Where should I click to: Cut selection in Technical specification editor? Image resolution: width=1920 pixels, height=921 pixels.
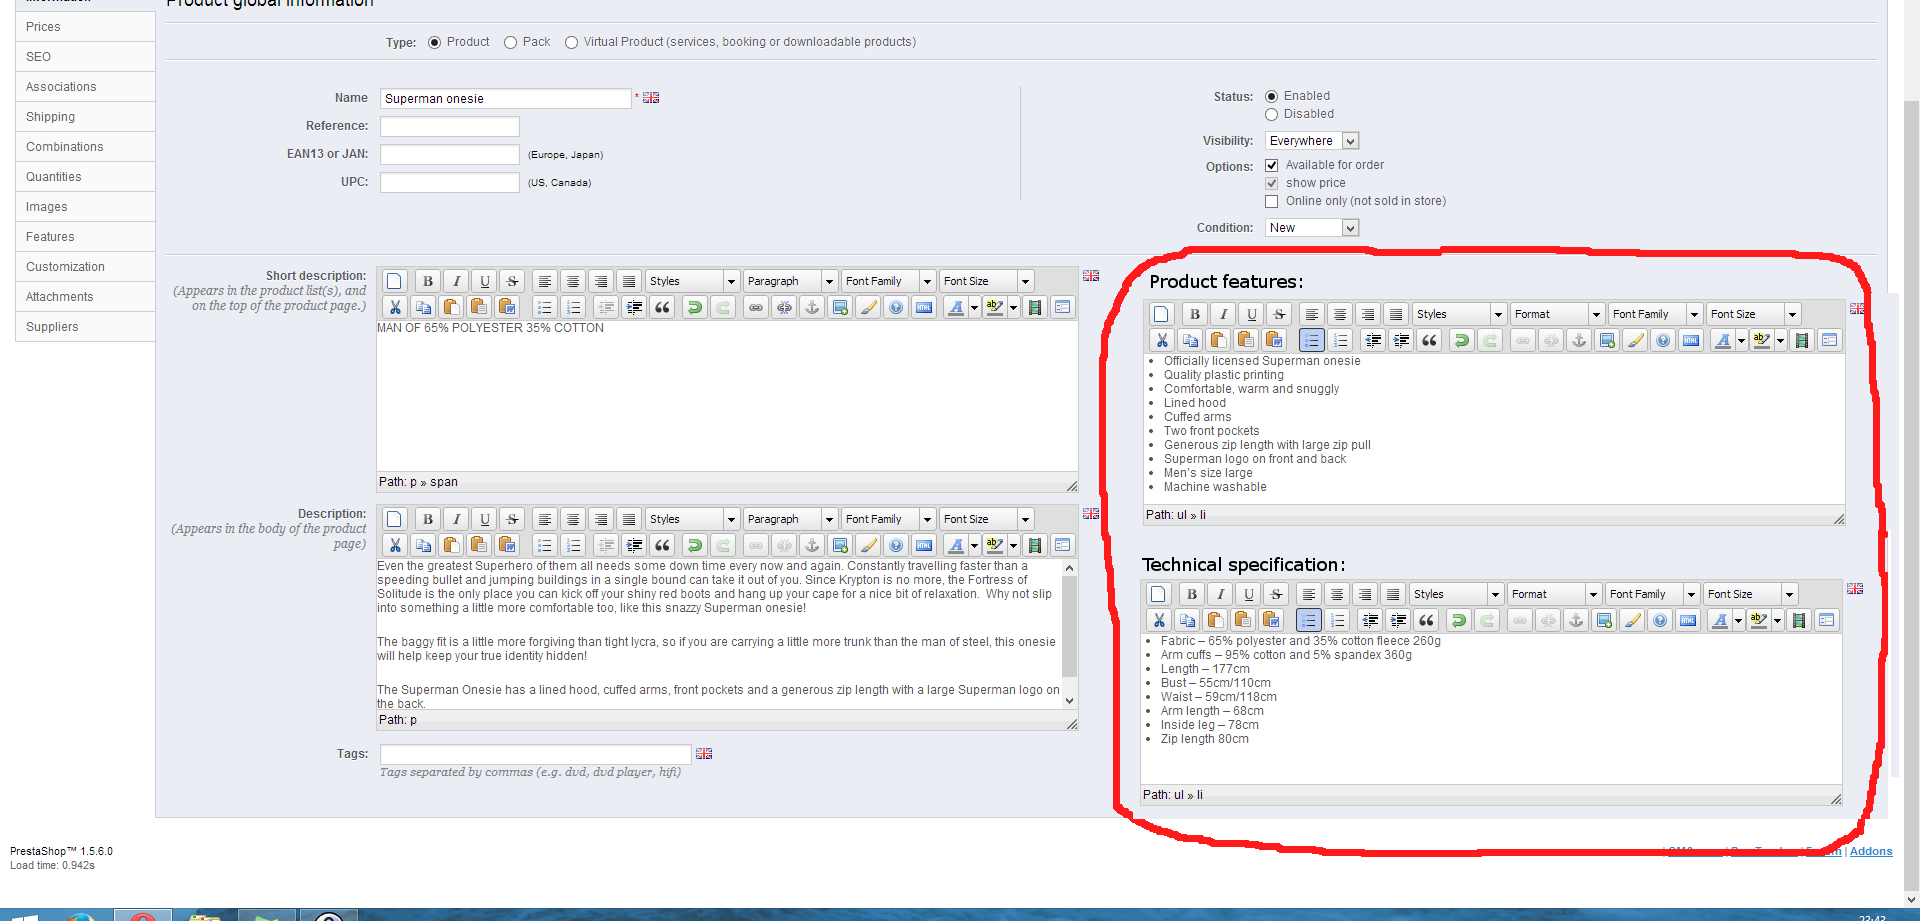(1159, 620)
